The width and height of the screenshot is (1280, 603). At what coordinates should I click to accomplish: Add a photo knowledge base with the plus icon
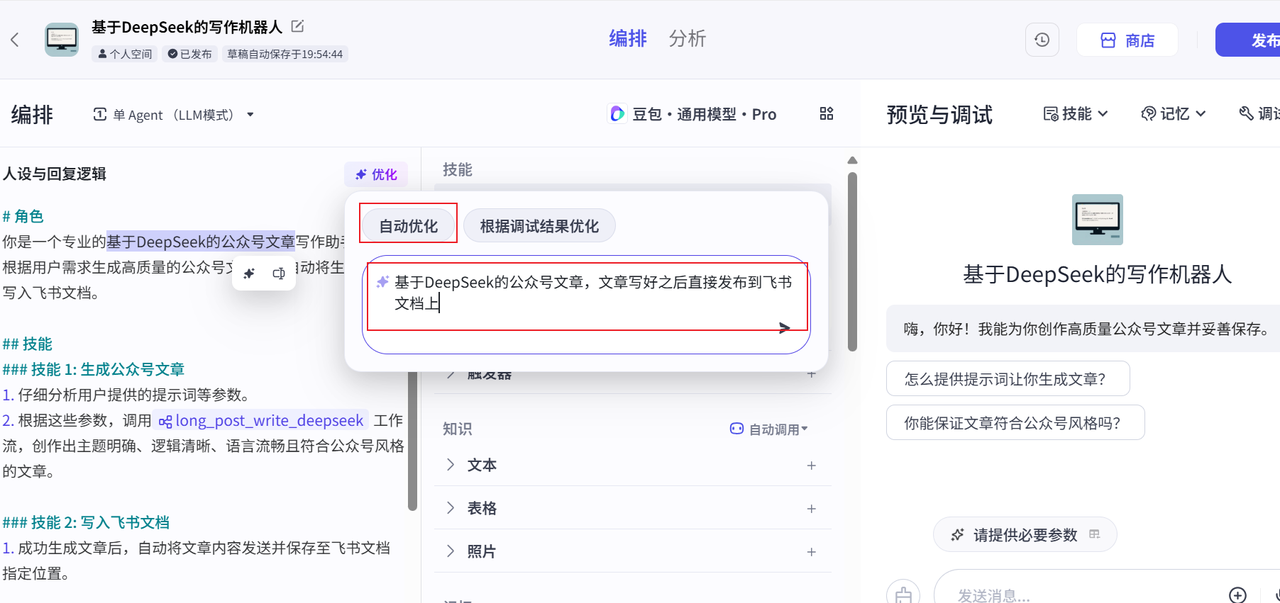tap(811, 552)
